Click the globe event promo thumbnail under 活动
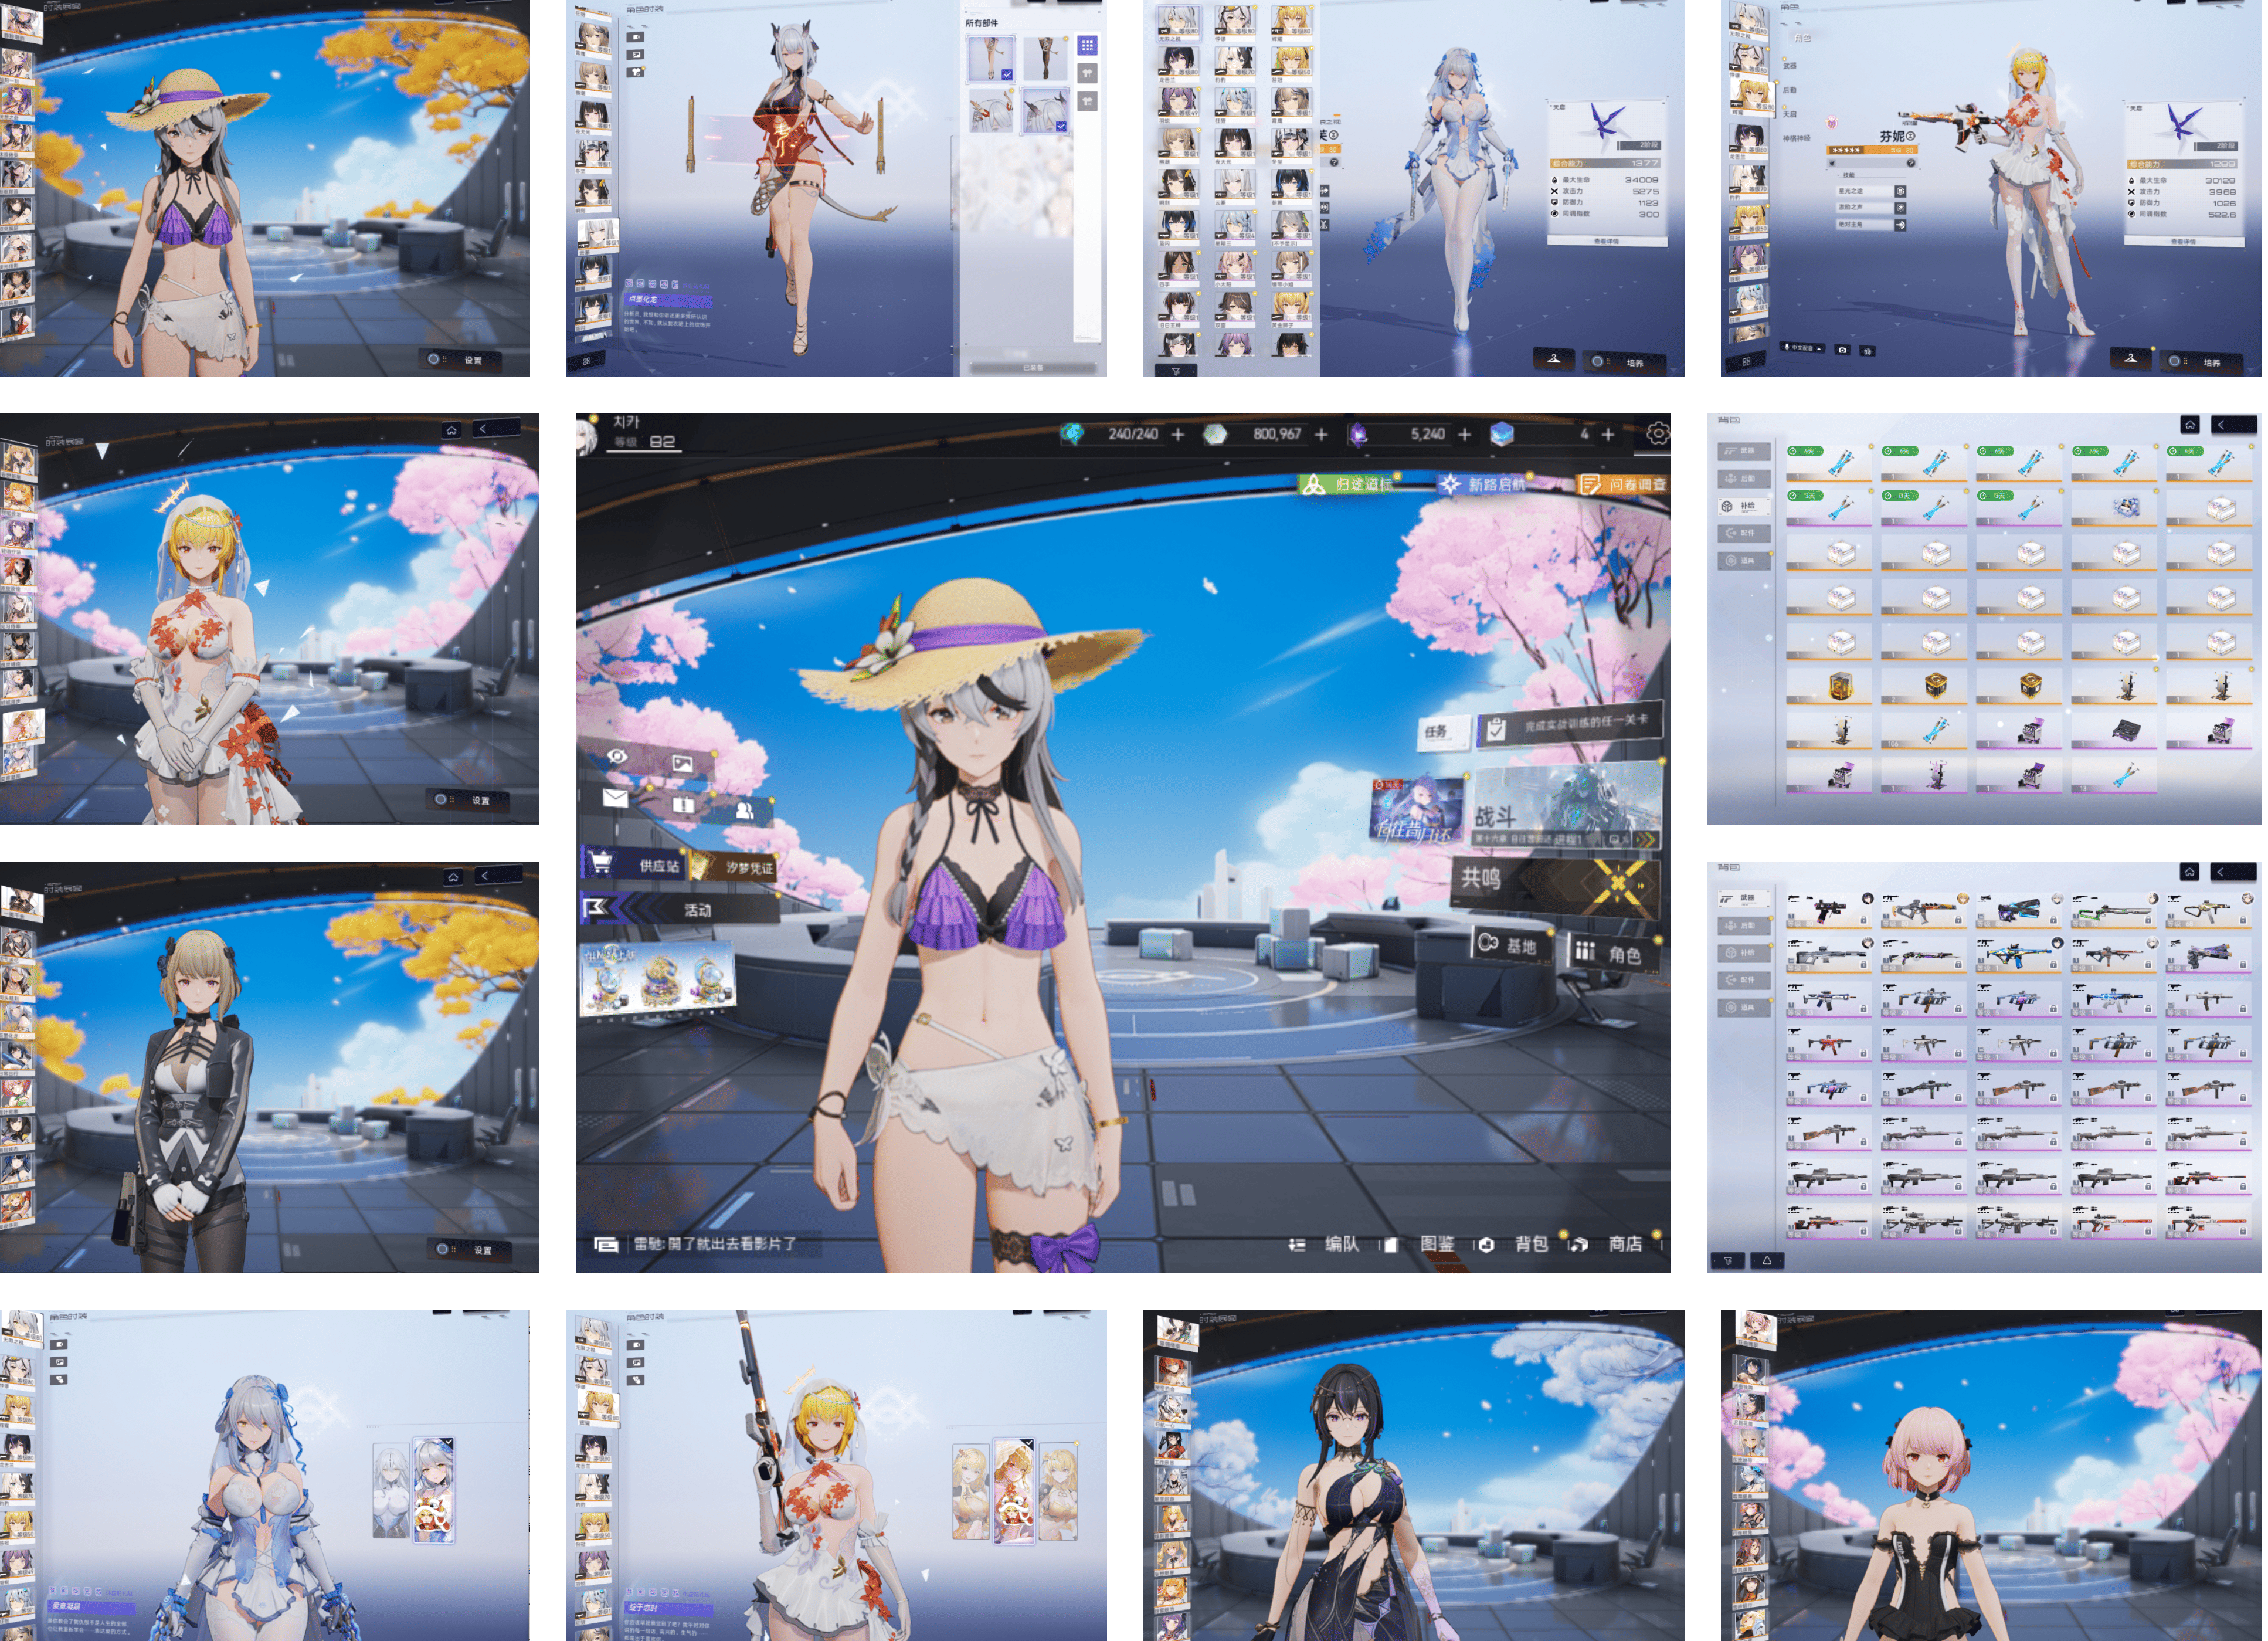This screenshot has width=2268, height=1641. point(657,979)
